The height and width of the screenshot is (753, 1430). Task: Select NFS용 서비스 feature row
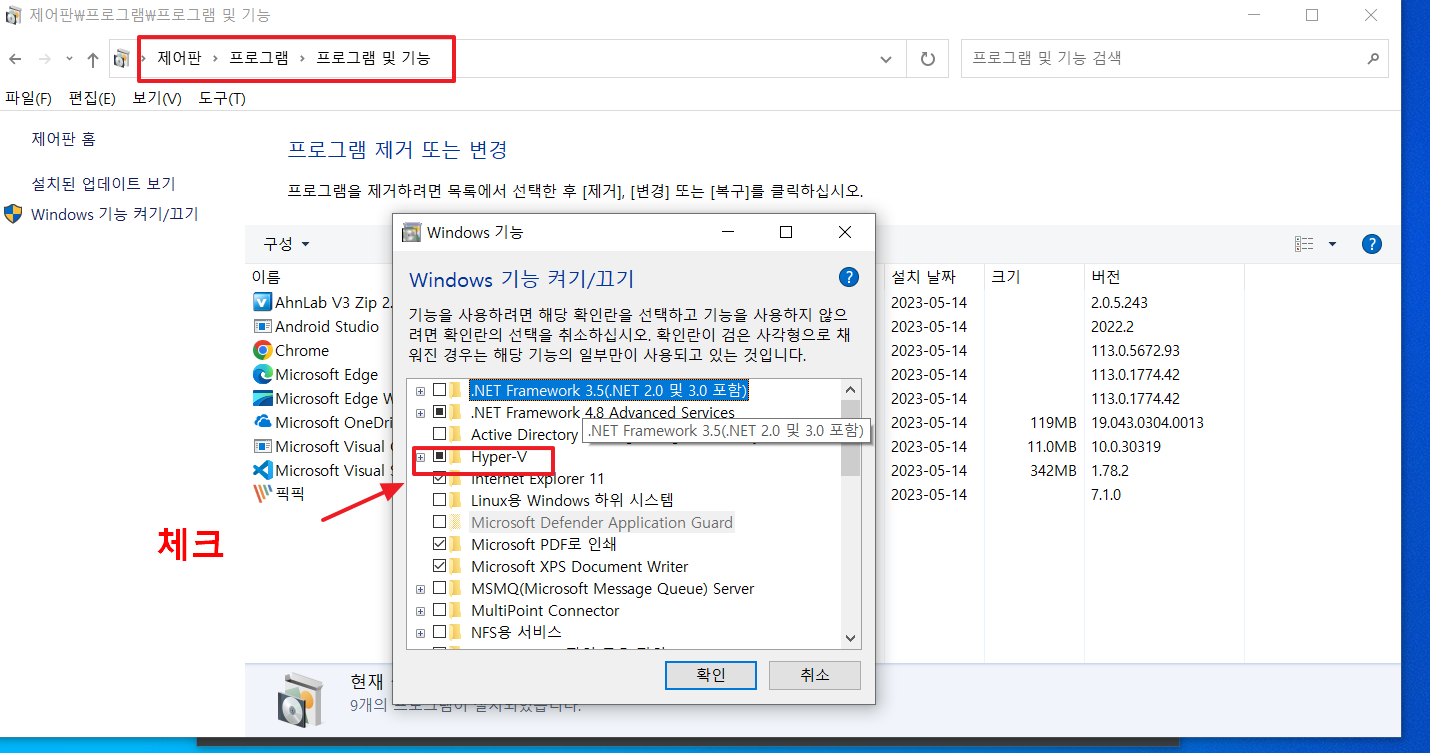coord(516,632)
